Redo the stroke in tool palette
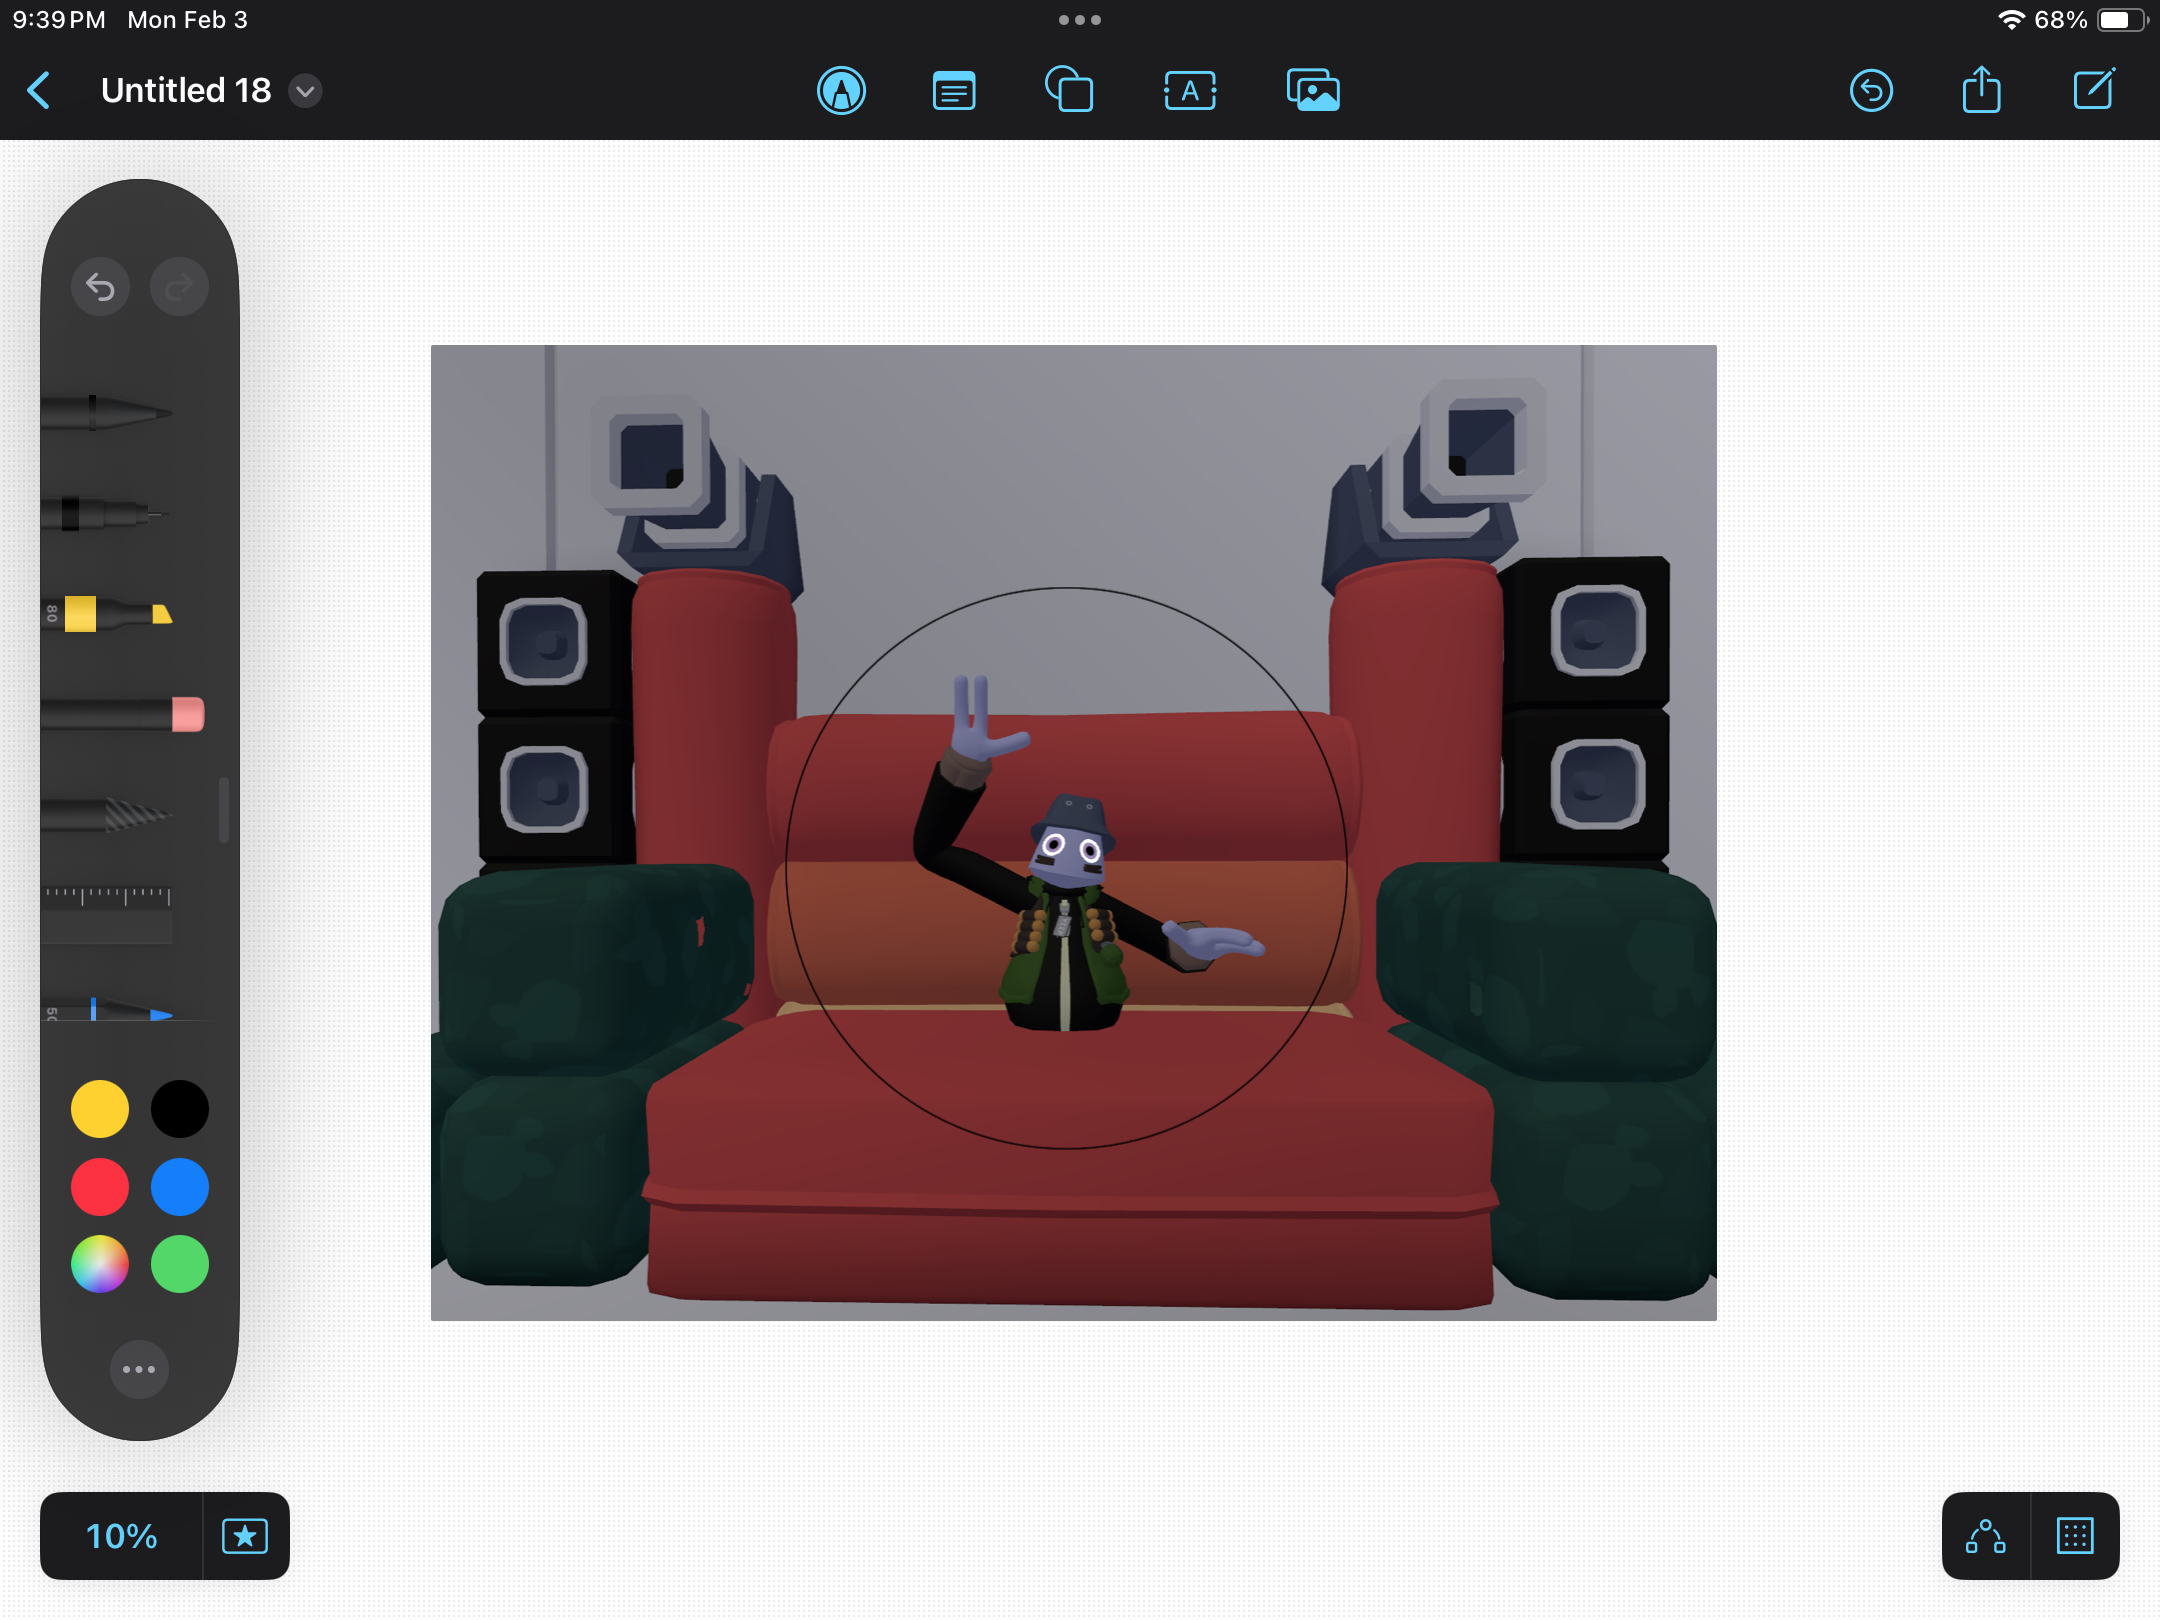The image size is (2160, 1620). [x=179, y=287]
